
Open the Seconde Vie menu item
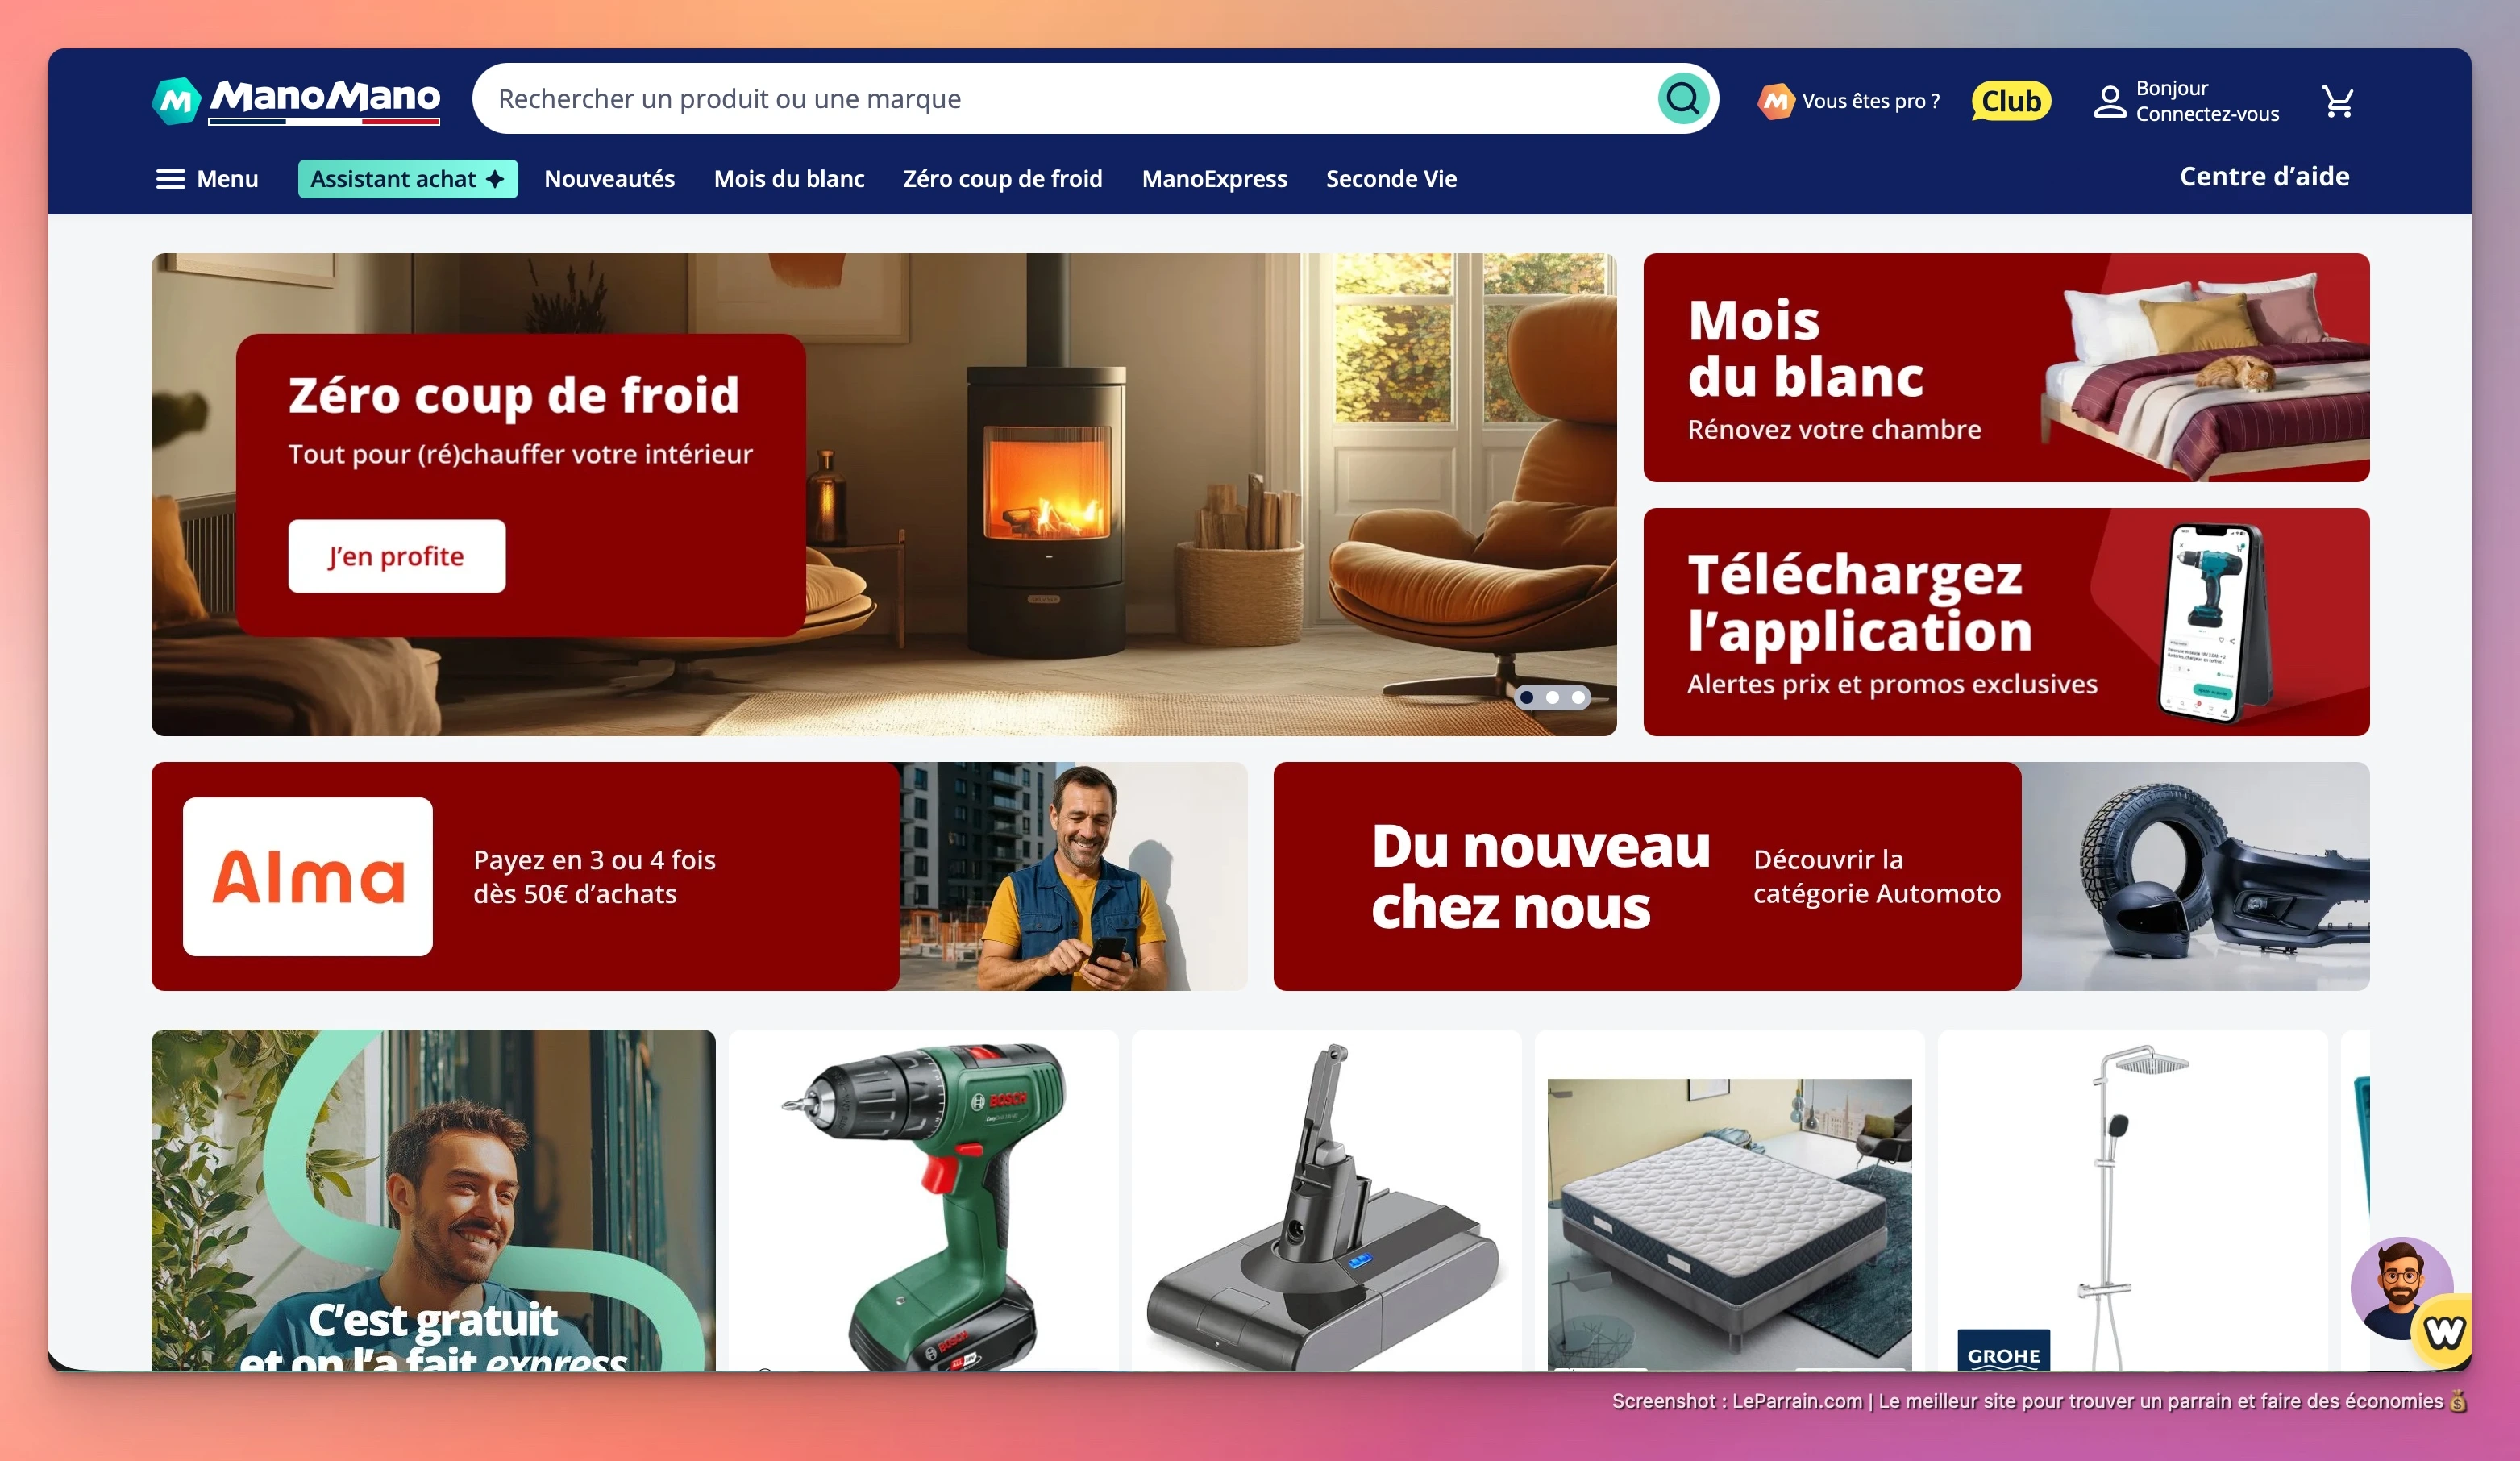tap(1391, 179)
